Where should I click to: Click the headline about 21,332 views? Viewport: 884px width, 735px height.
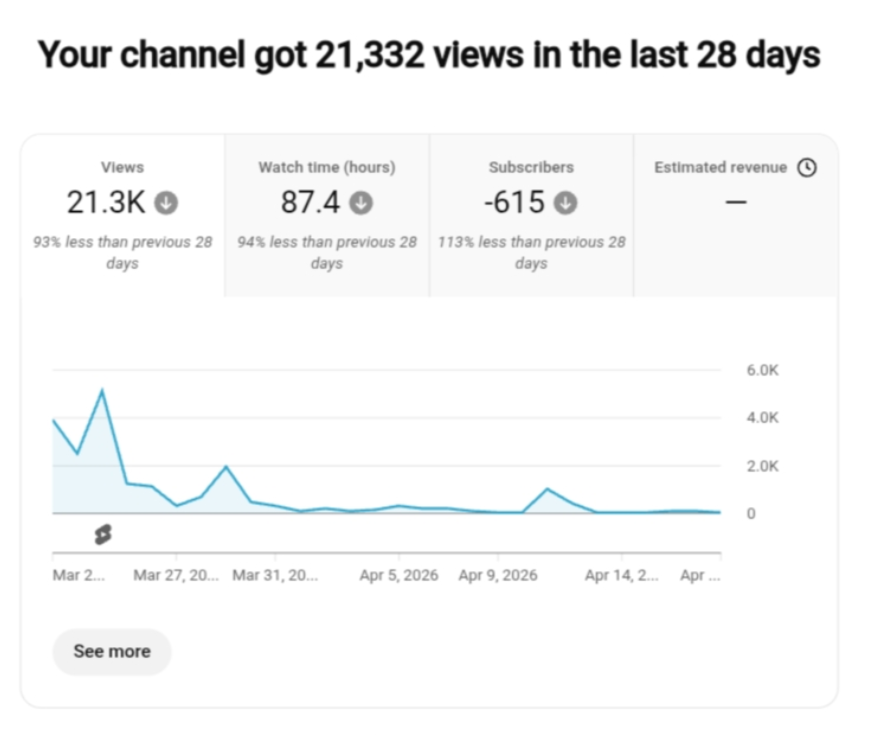(x=429, y=55)
